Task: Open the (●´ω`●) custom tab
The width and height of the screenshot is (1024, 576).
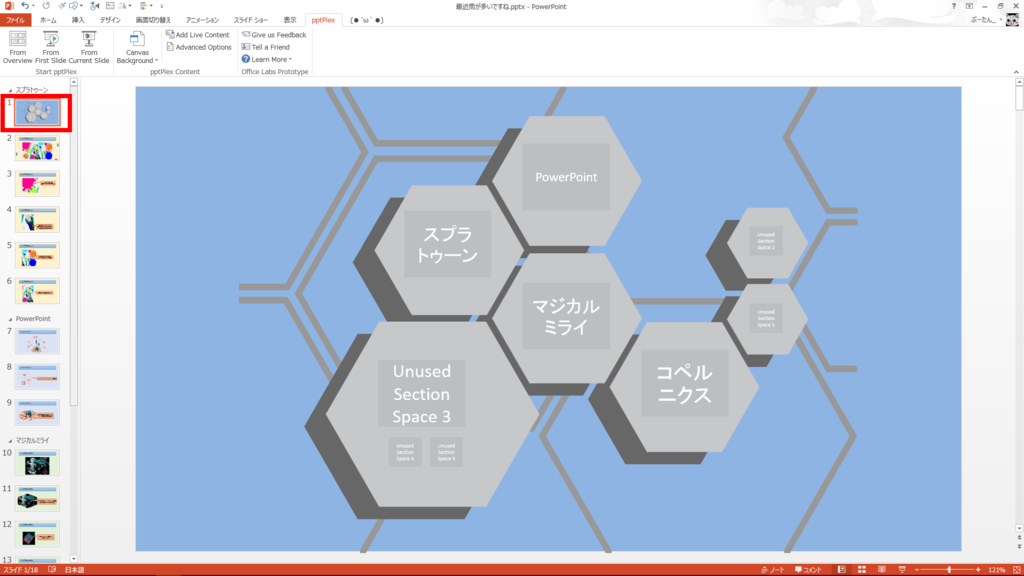Action: (366, 20)
